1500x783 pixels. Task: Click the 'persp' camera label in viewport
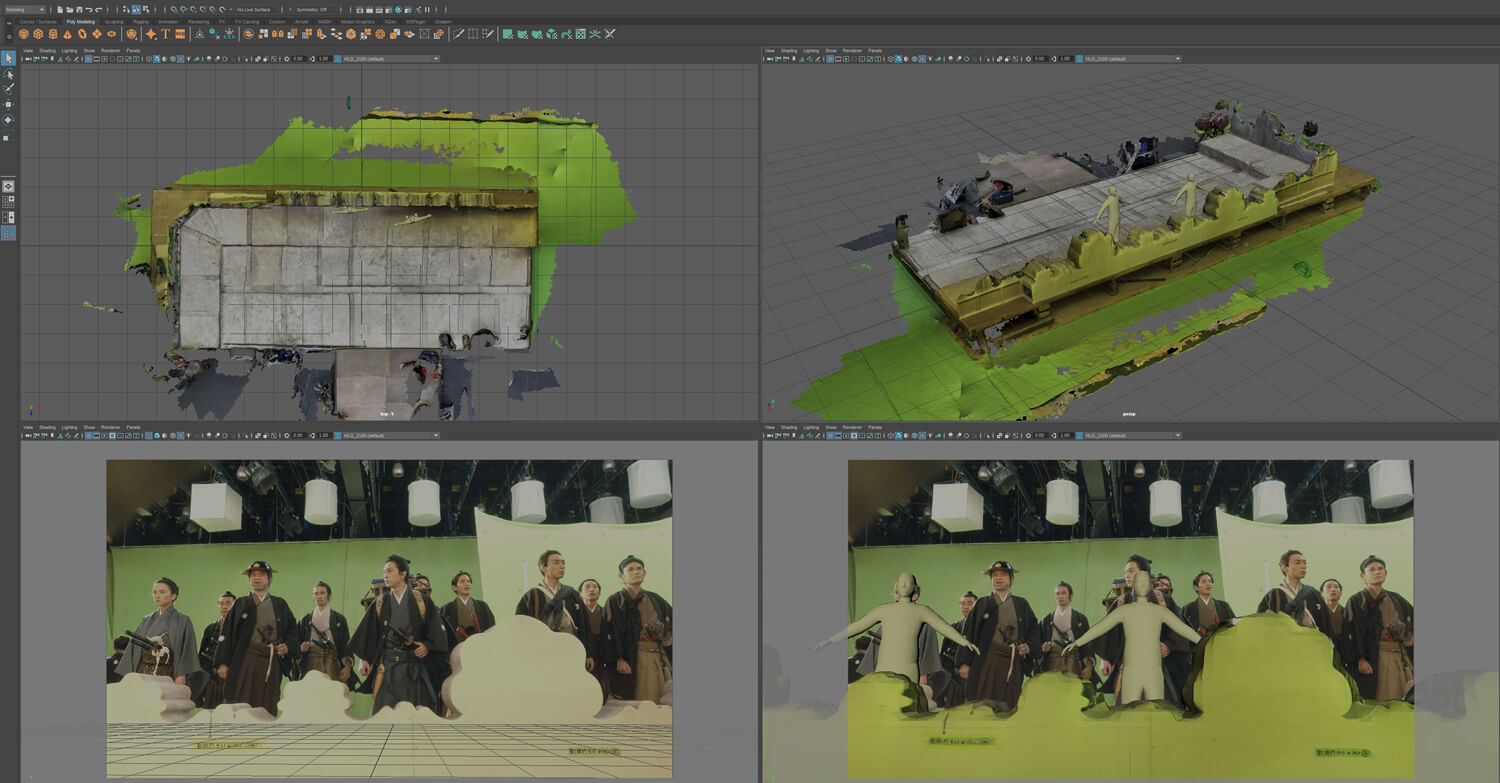tap(1129, 413)
